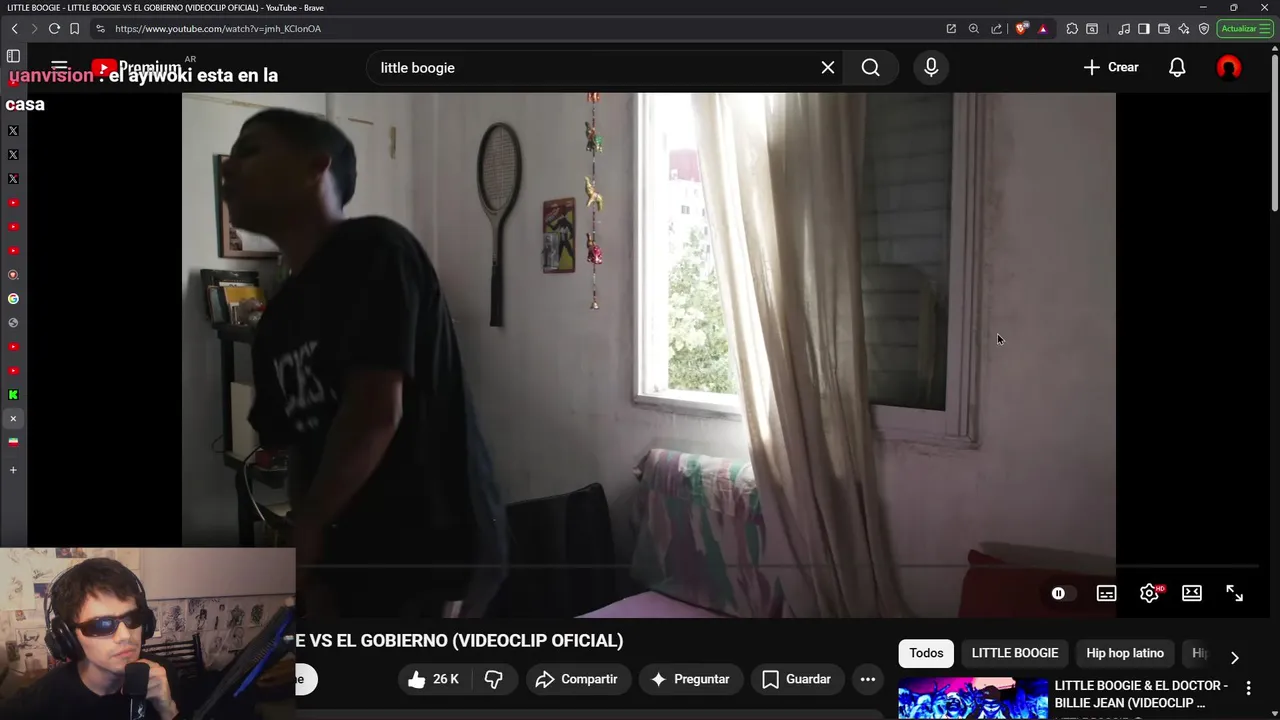1280x720 pixels.
Task: Switch to the green Kick vertical tab
Action: pyautogui.click(x=13, y=395)
